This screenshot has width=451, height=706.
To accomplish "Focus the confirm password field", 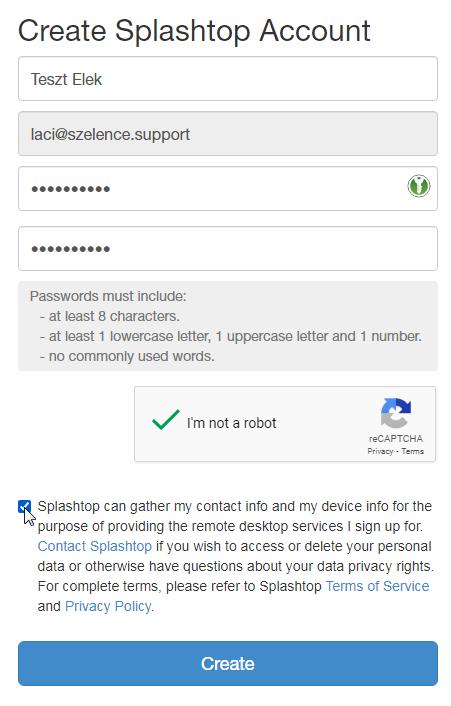I will 228,249.
